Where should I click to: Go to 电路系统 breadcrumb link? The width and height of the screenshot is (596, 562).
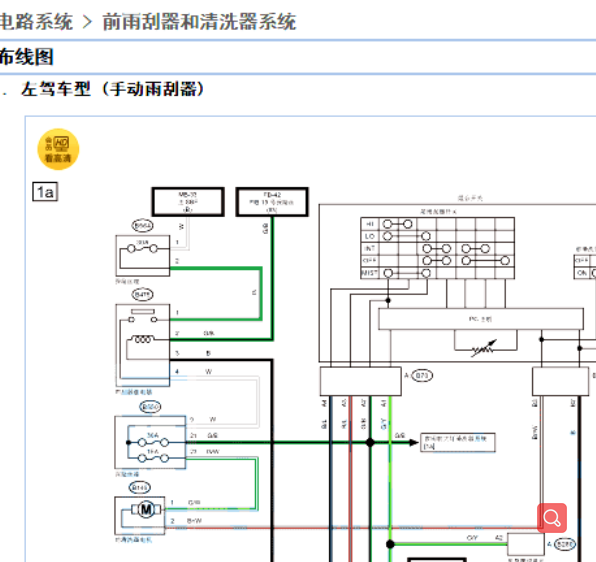point(36,22)
